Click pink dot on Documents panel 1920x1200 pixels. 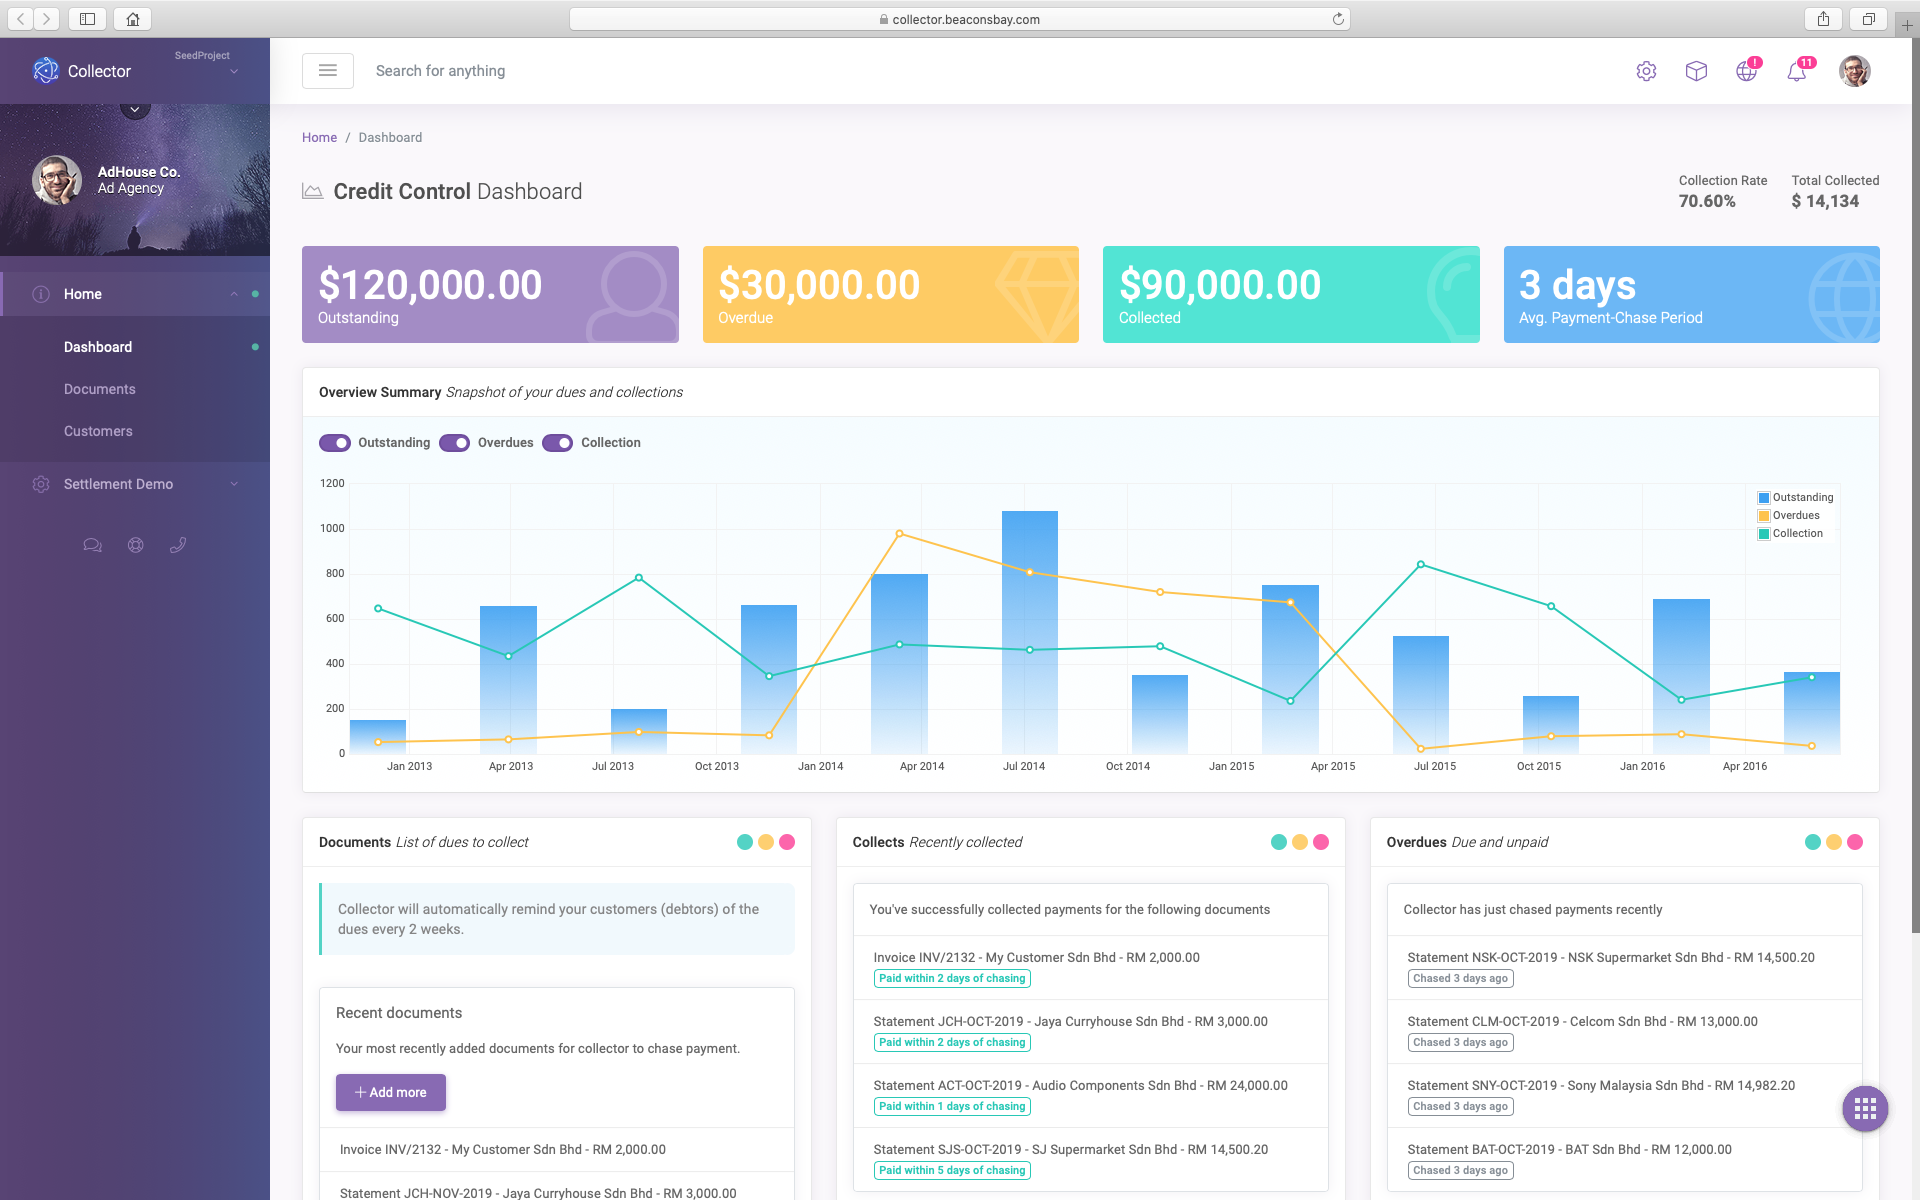coord(787,842)
